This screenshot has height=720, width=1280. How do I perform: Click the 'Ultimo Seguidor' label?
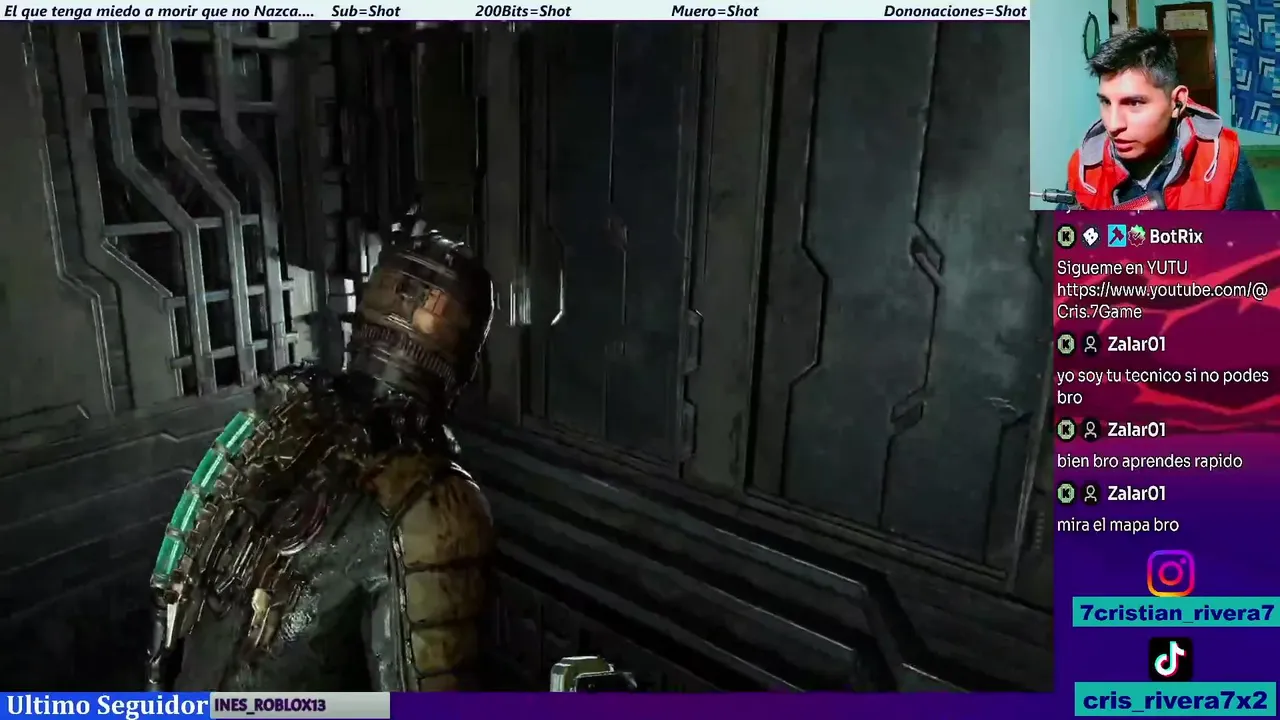[x=106, y=705]
